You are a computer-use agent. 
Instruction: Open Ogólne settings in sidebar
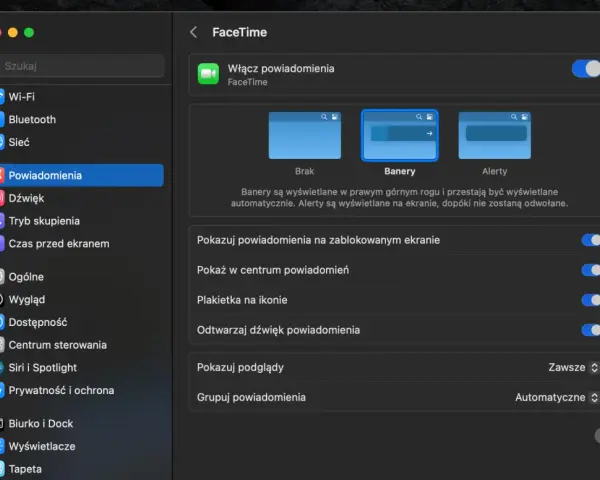click(x=82, y=277)
